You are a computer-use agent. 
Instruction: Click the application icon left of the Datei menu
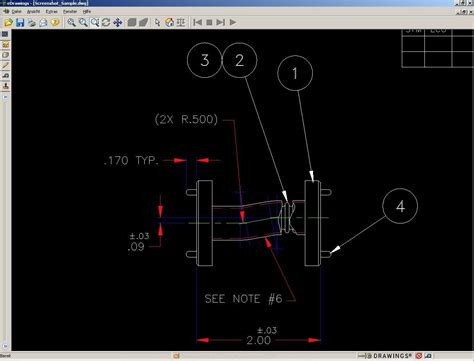coord(6,11)
